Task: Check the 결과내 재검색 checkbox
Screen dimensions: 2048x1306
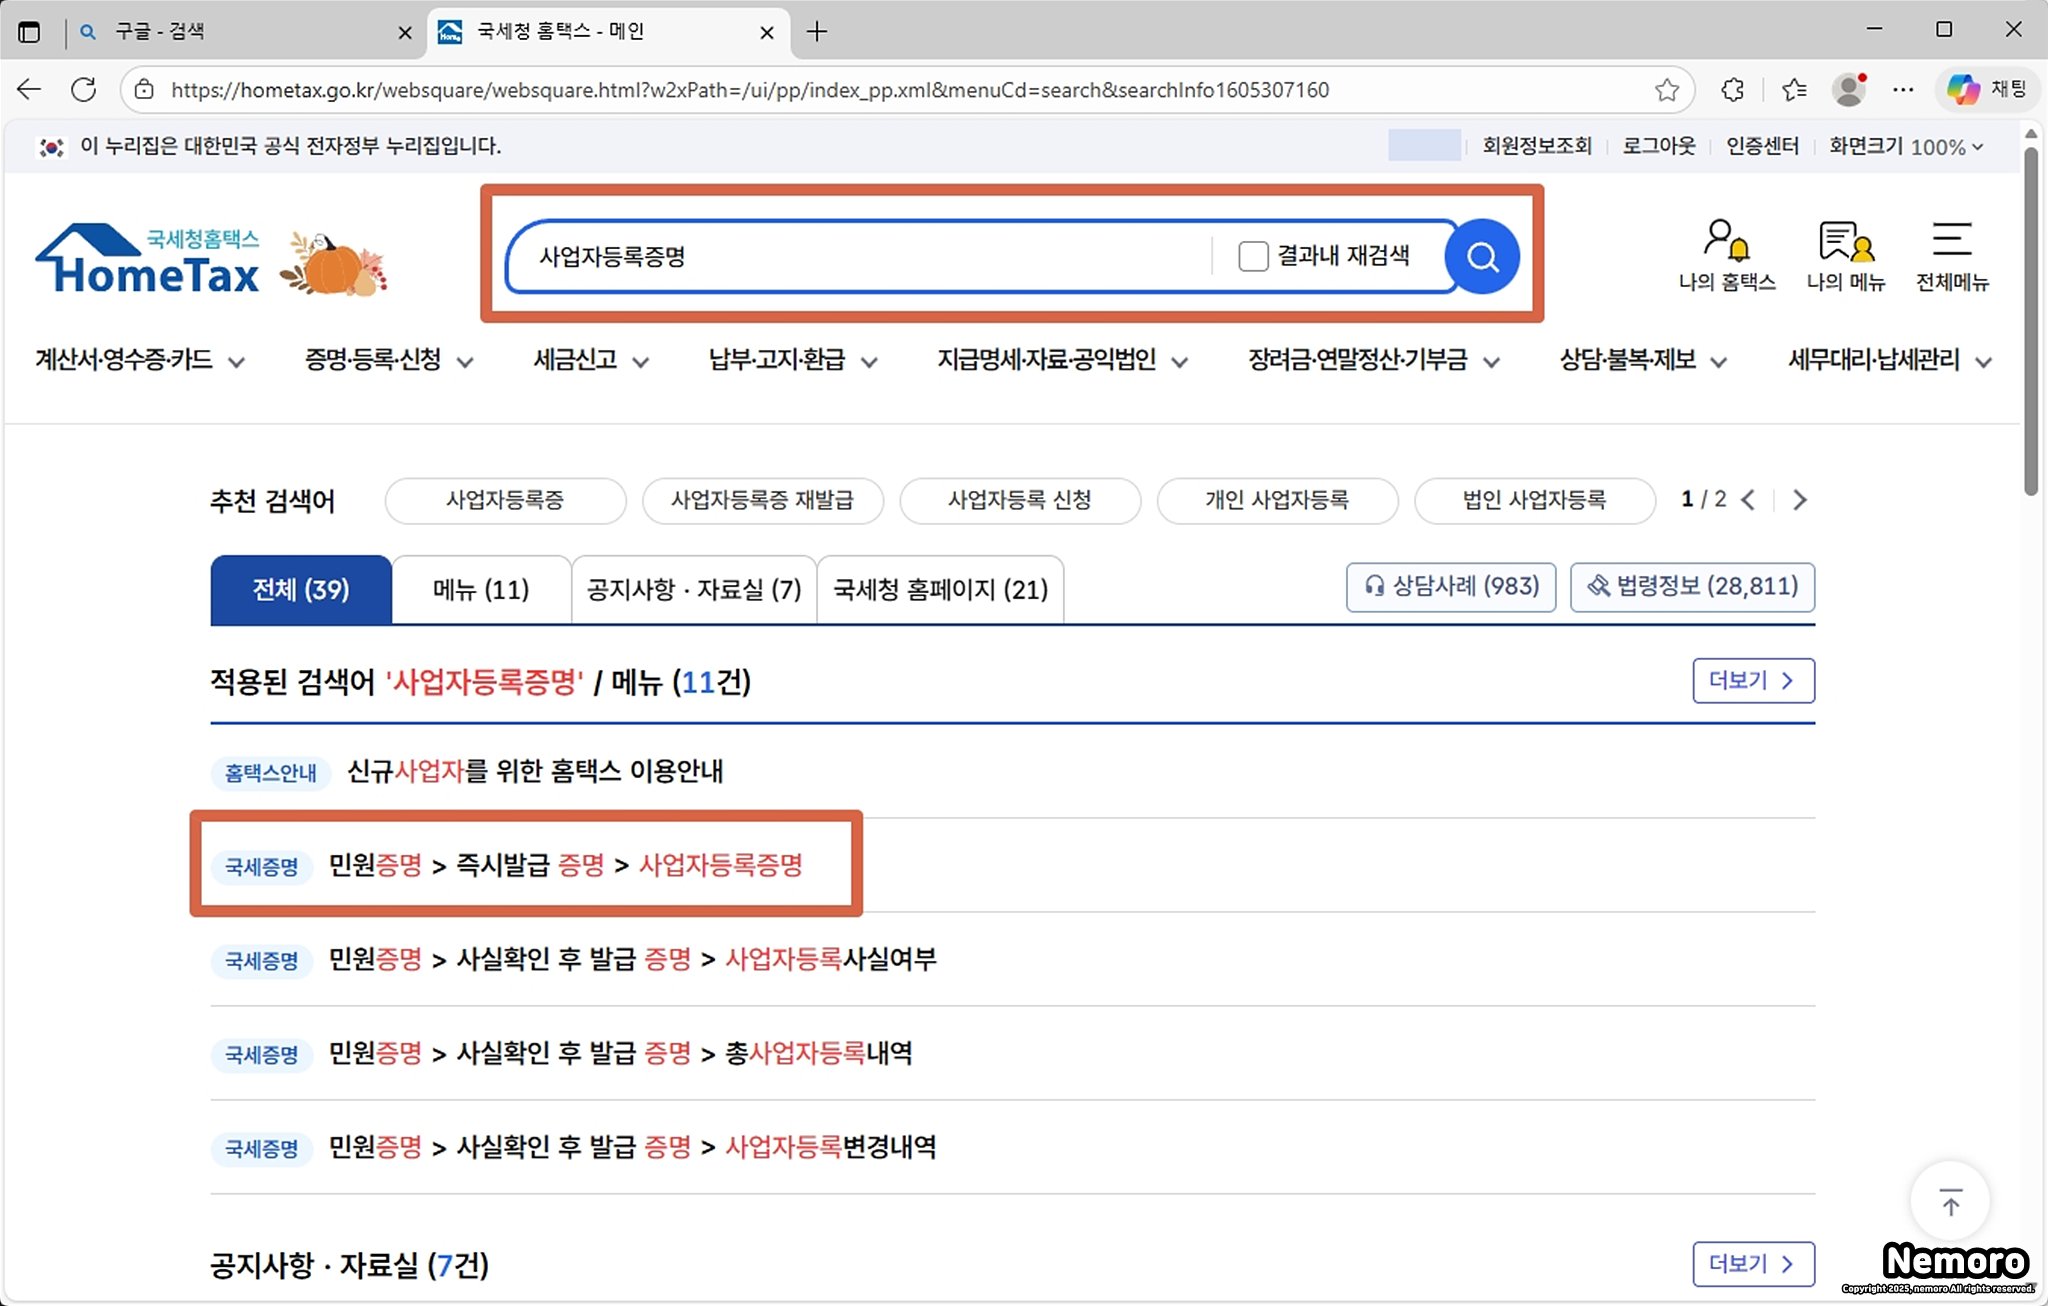Action: pyautogui.click(x=1252, y=257)
